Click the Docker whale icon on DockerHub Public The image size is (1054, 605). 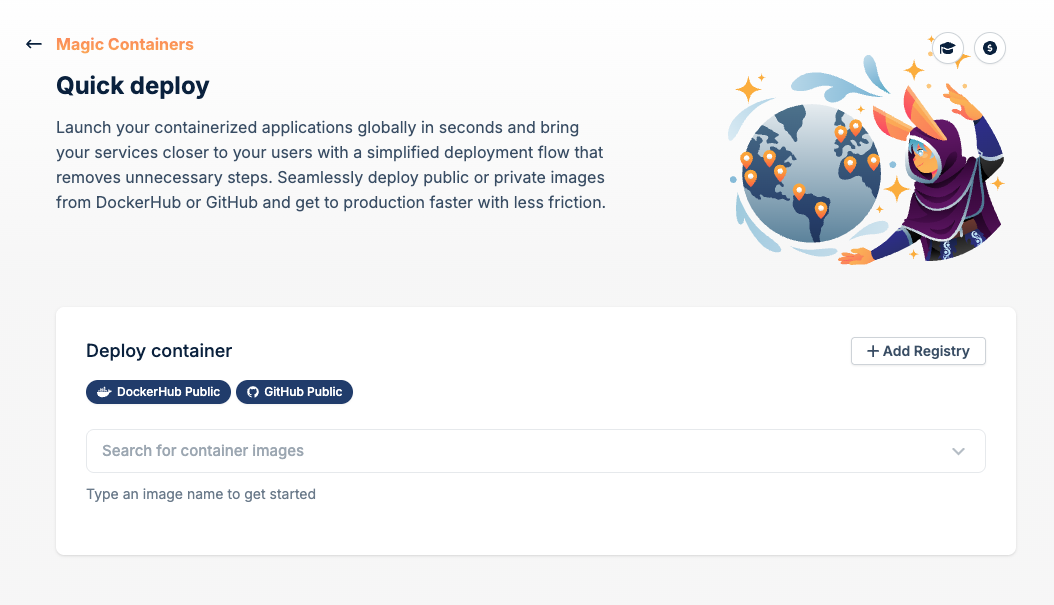point(103,392)
